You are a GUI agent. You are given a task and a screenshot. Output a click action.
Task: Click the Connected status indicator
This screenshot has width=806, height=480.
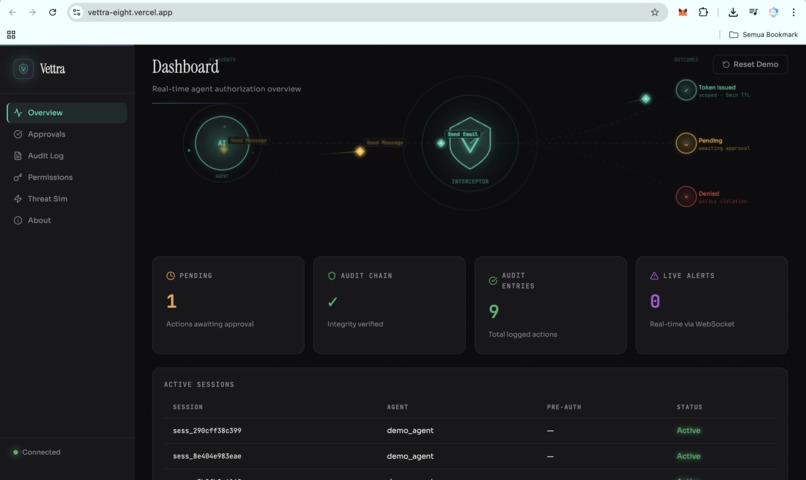[x=36, y=452]
